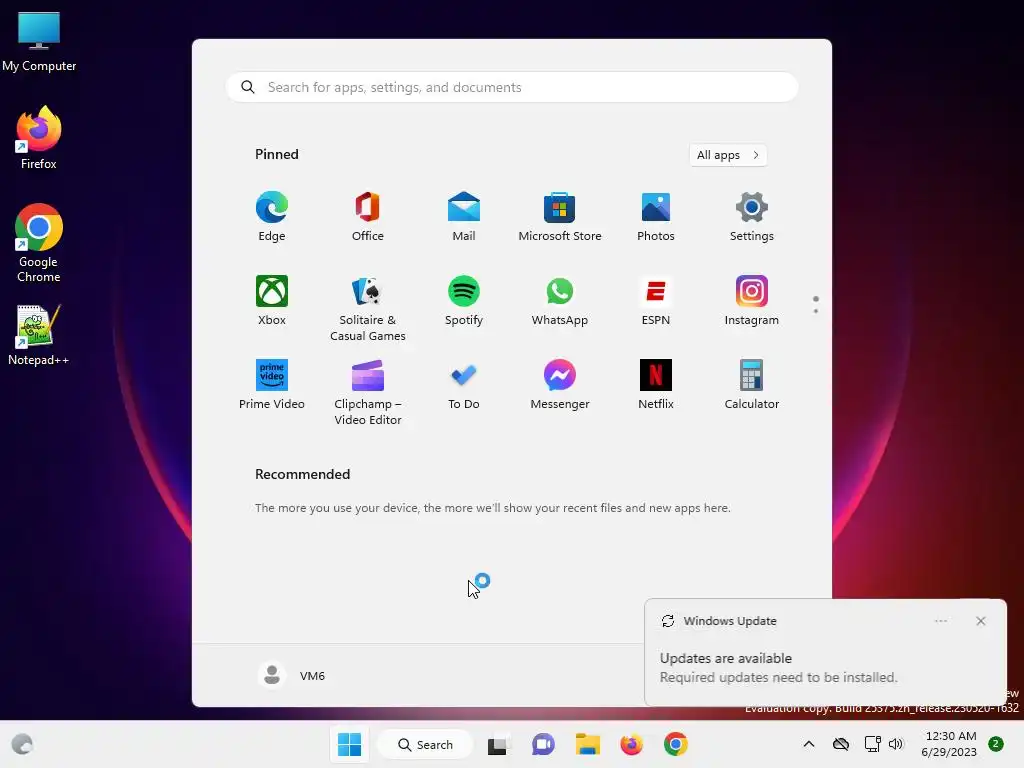Launch the Calculator app
1024x768 pixels.
point(752,385)
